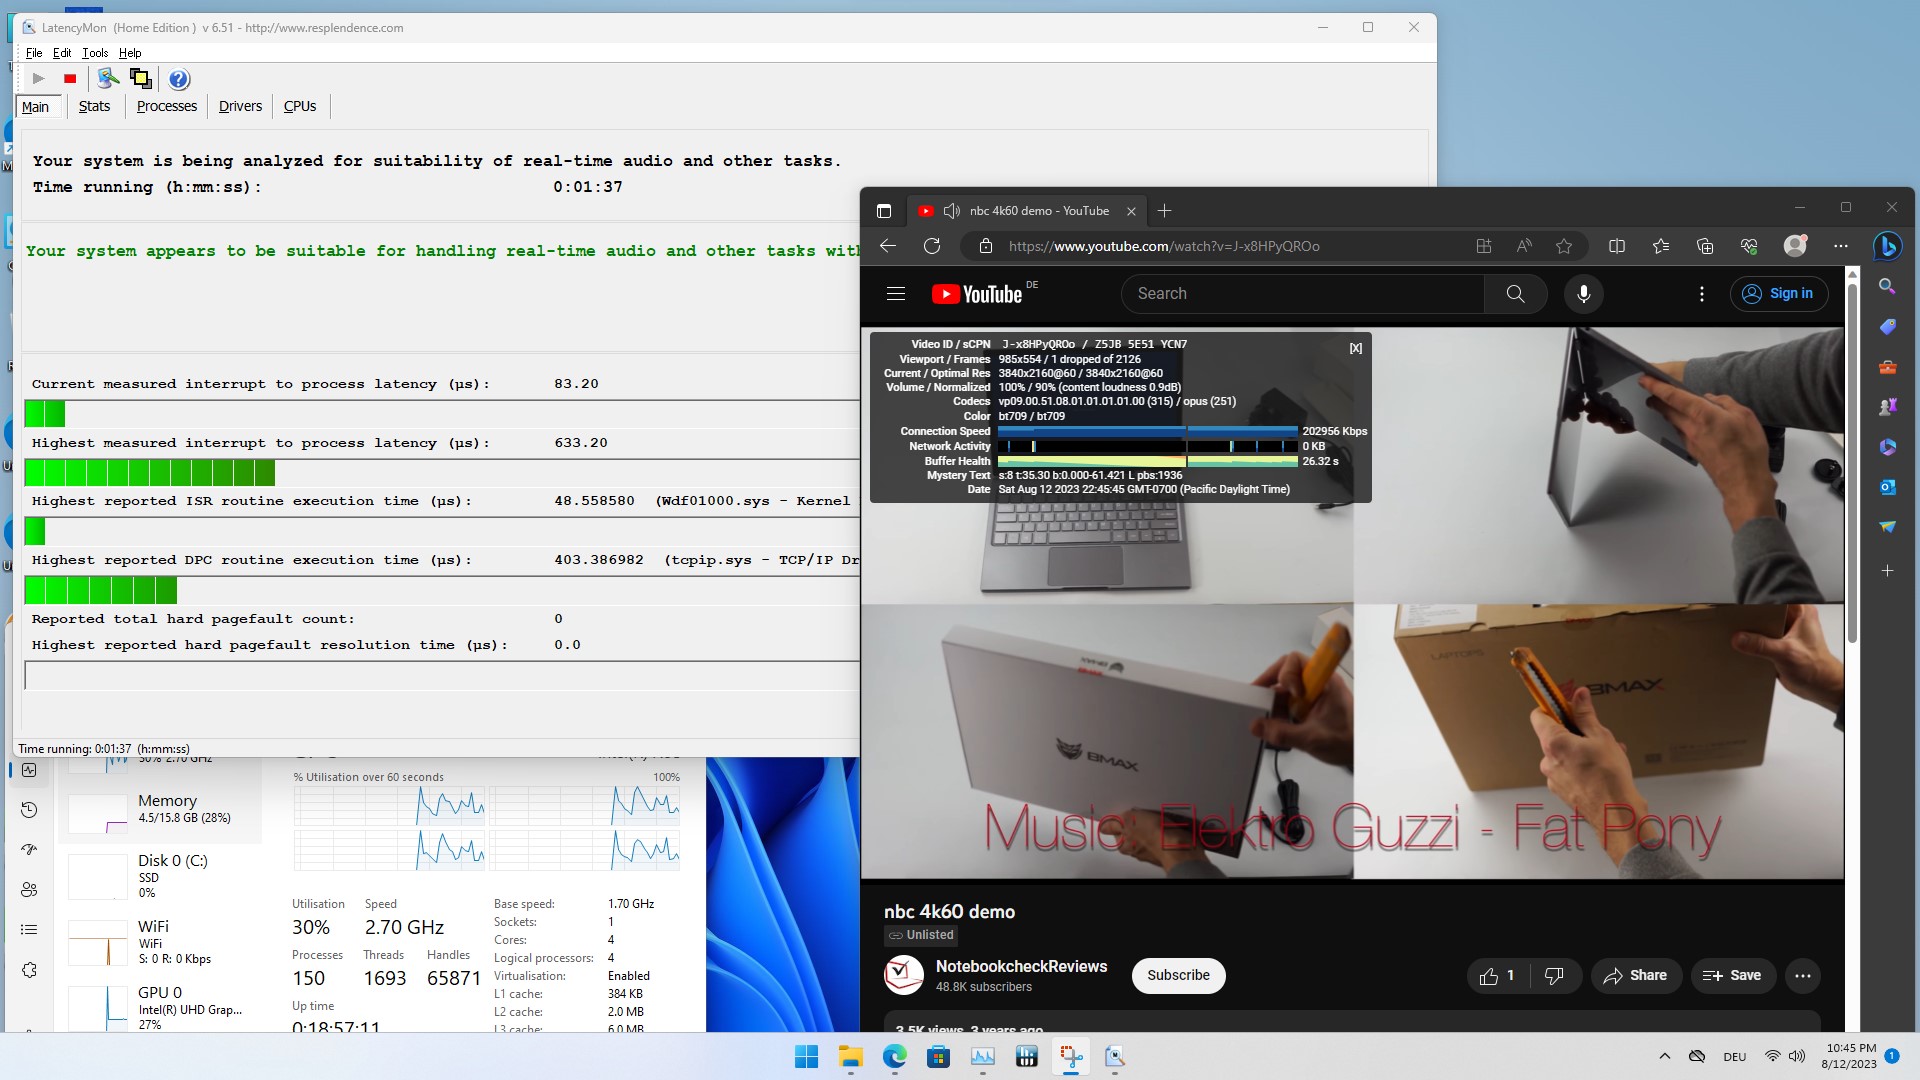Dislike the video with thumbs down

pyautogui.click(x=1554, y=976)
